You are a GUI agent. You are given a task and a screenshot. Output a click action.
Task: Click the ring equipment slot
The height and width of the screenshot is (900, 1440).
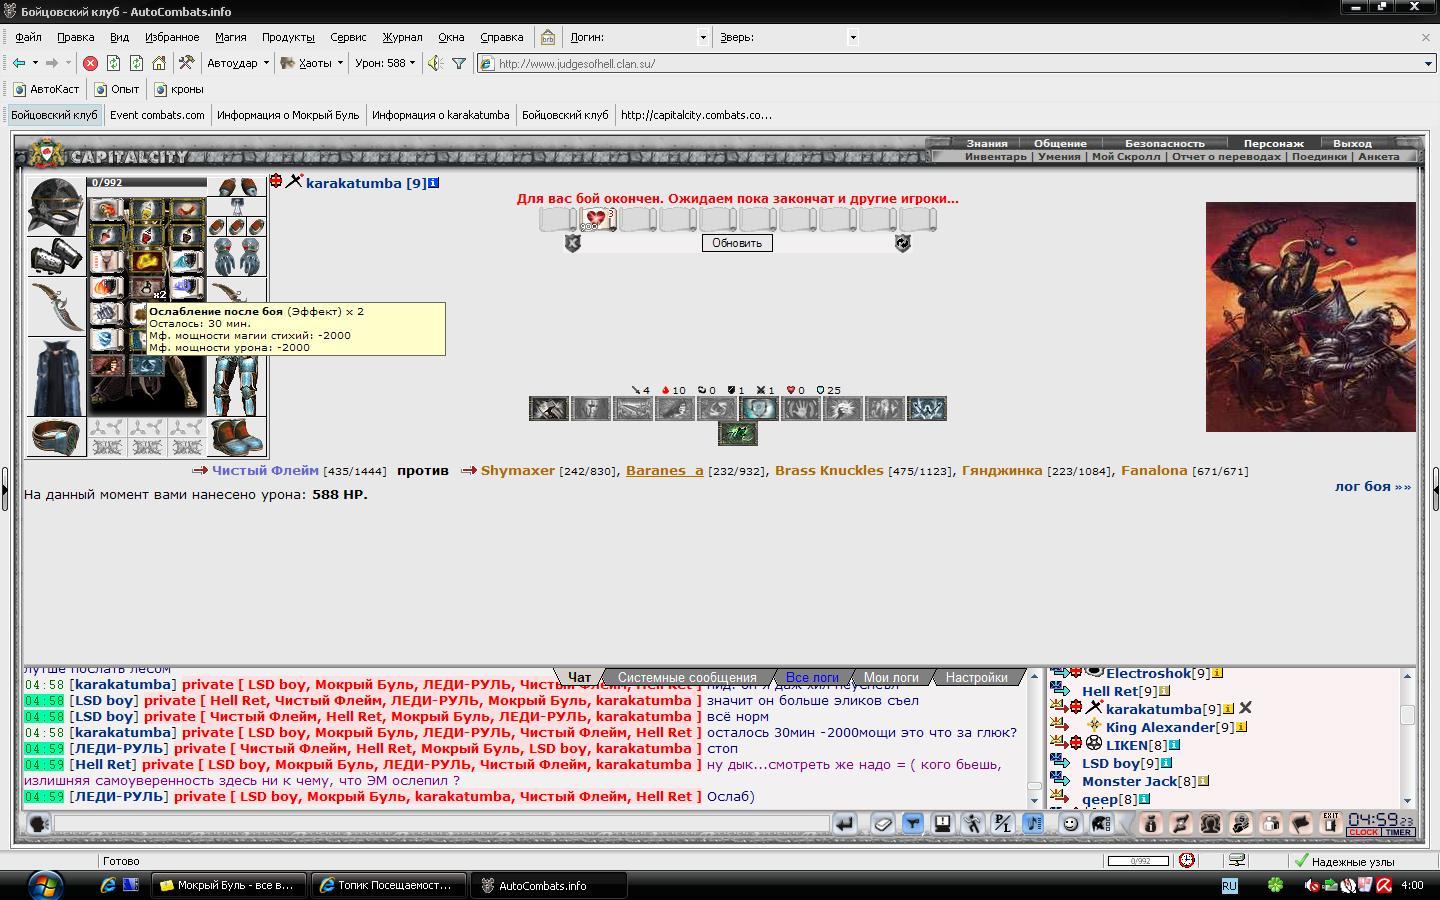56,437
